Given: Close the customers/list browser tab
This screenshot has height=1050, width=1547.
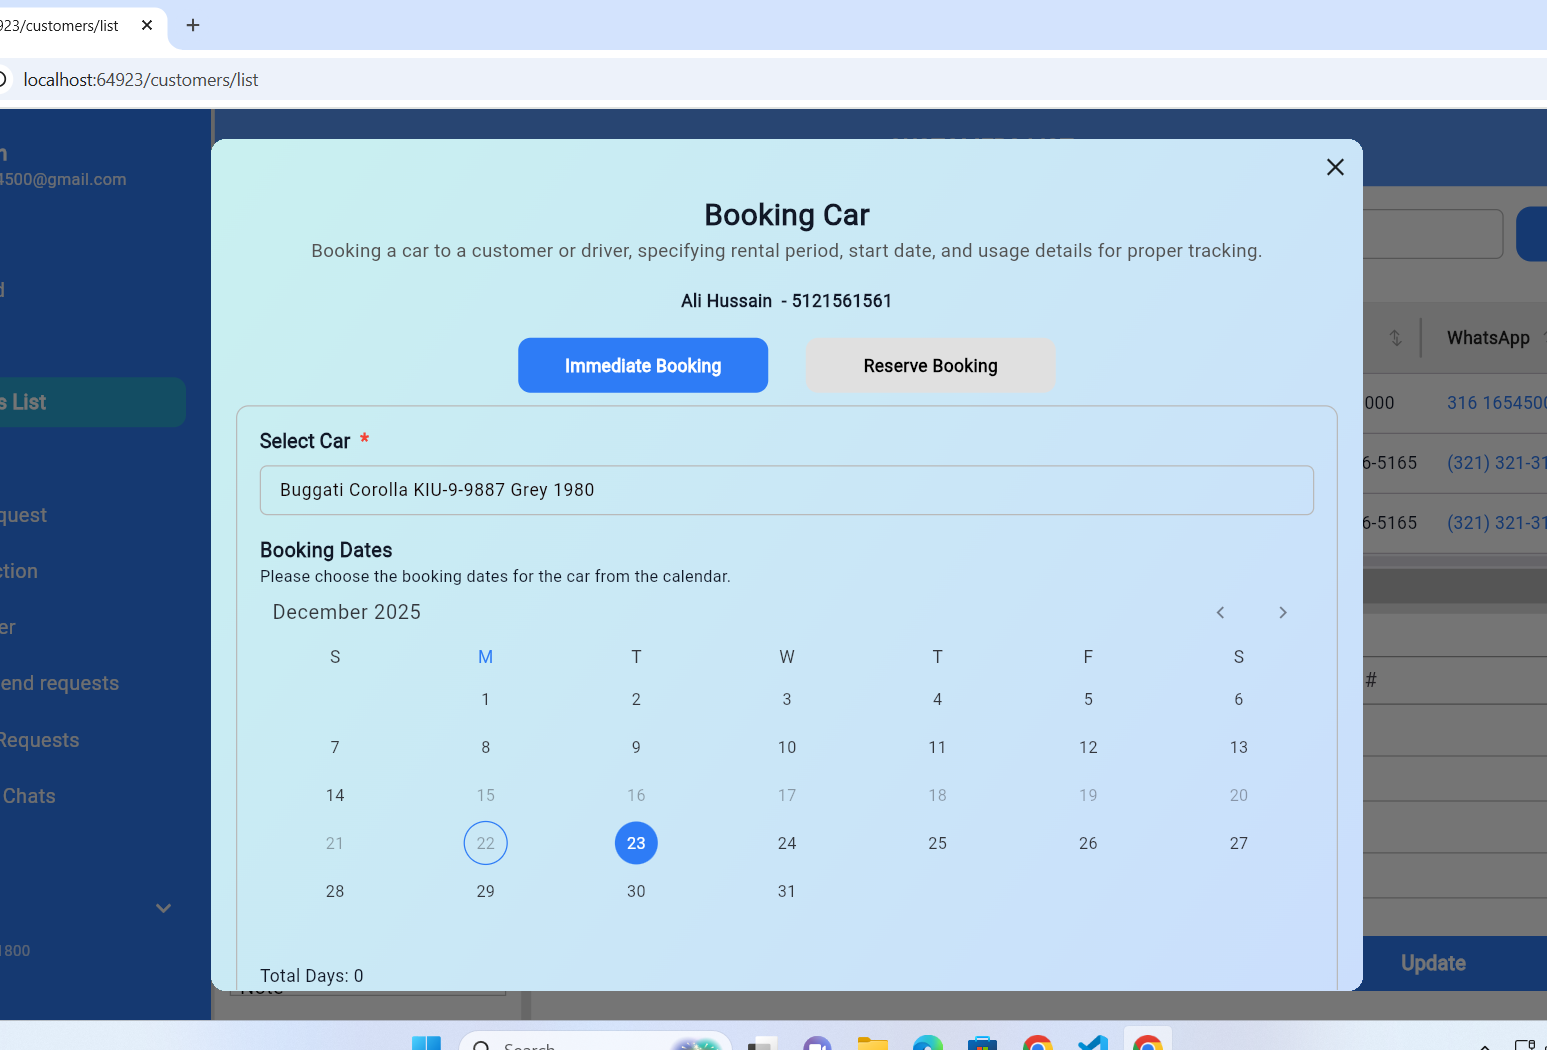Looking at the screenshot, I should click(147, 25).
